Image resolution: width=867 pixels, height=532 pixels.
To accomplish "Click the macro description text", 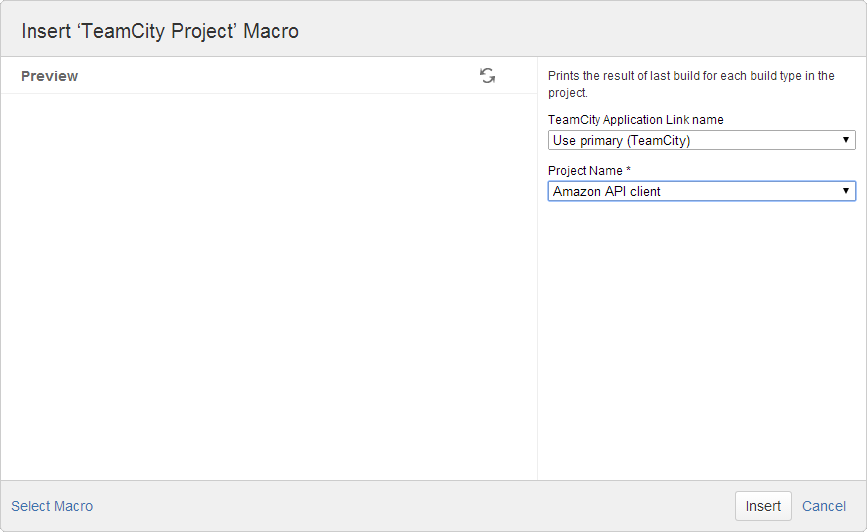I will coord(691,84).
